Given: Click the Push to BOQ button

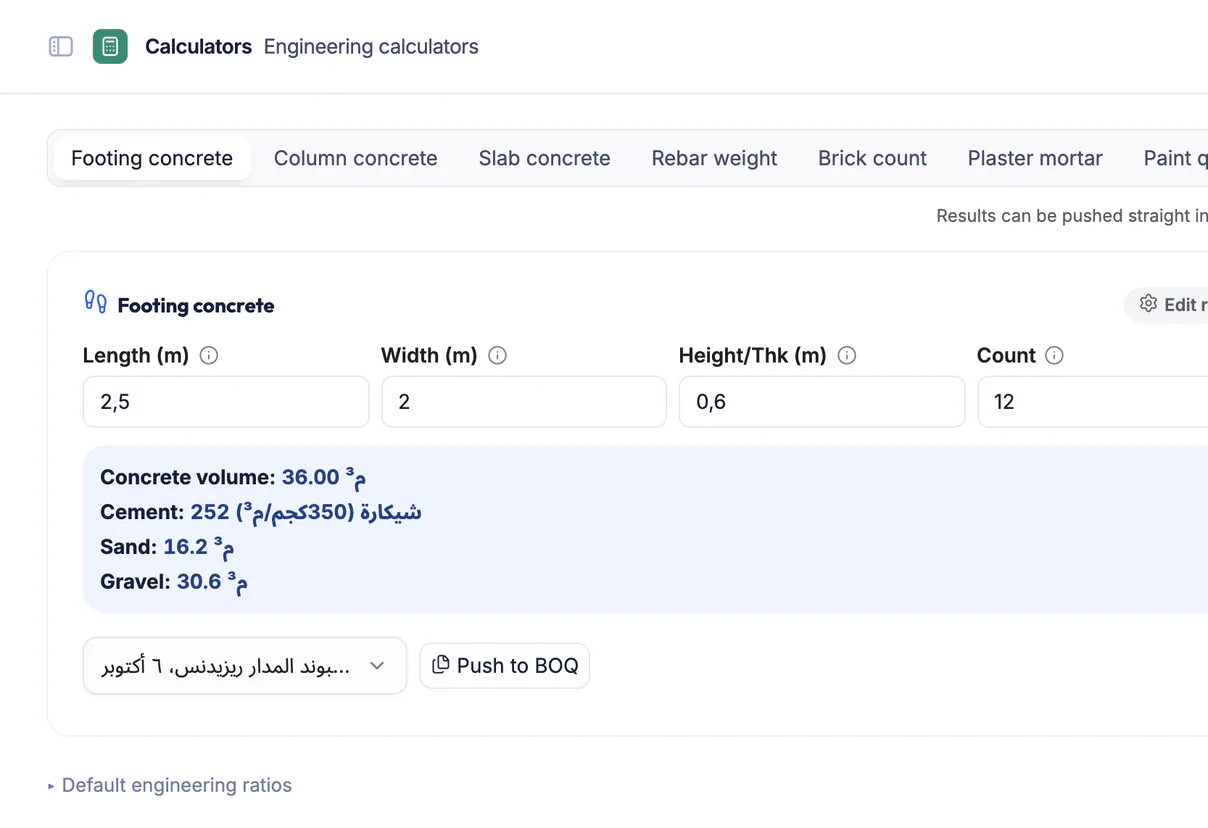Looking at the screenshot, I should tap(505, 665).
